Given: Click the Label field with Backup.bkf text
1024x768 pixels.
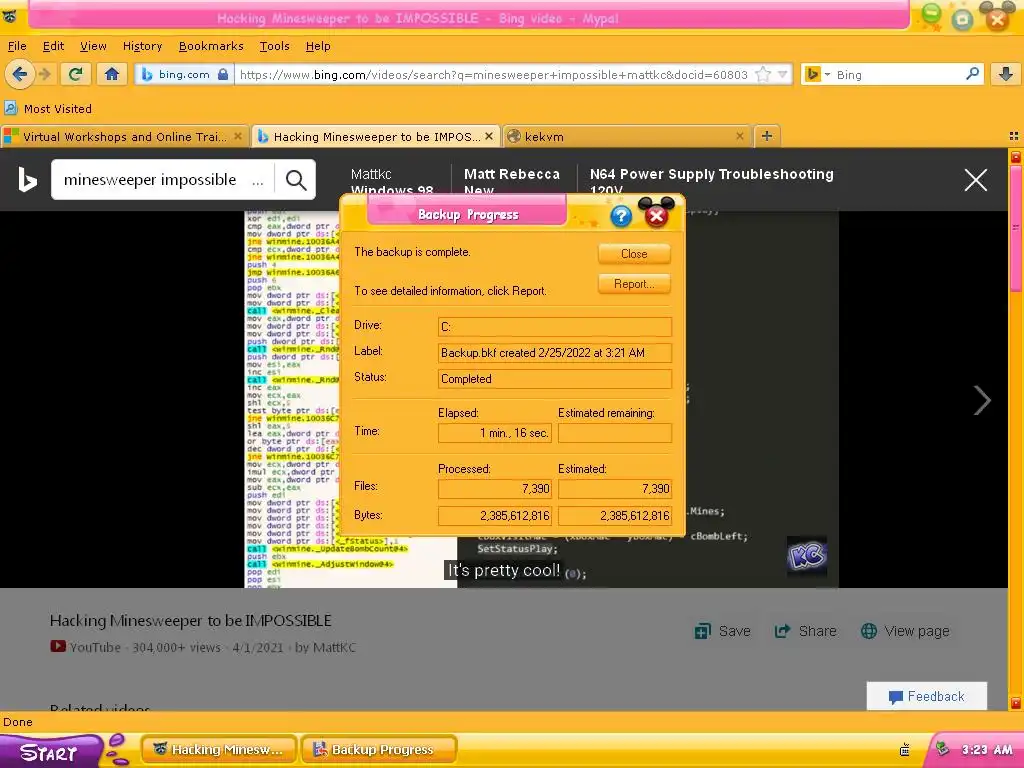Looking at the screenshot, I should coord(554,353).
